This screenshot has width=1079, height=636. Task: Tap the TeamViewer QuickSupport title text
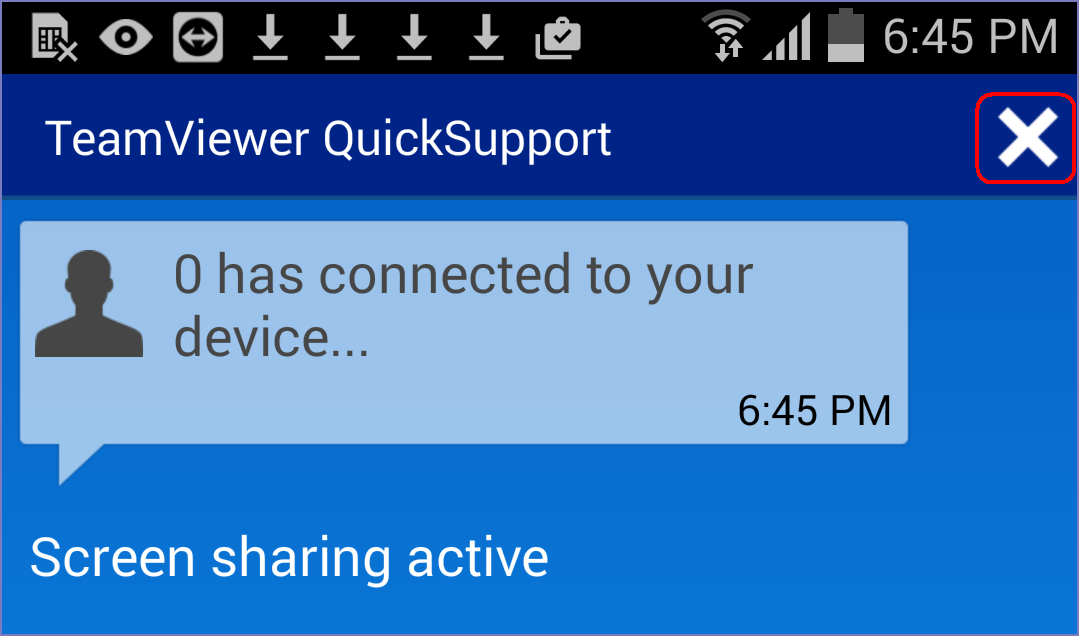[x=328, y=140]
